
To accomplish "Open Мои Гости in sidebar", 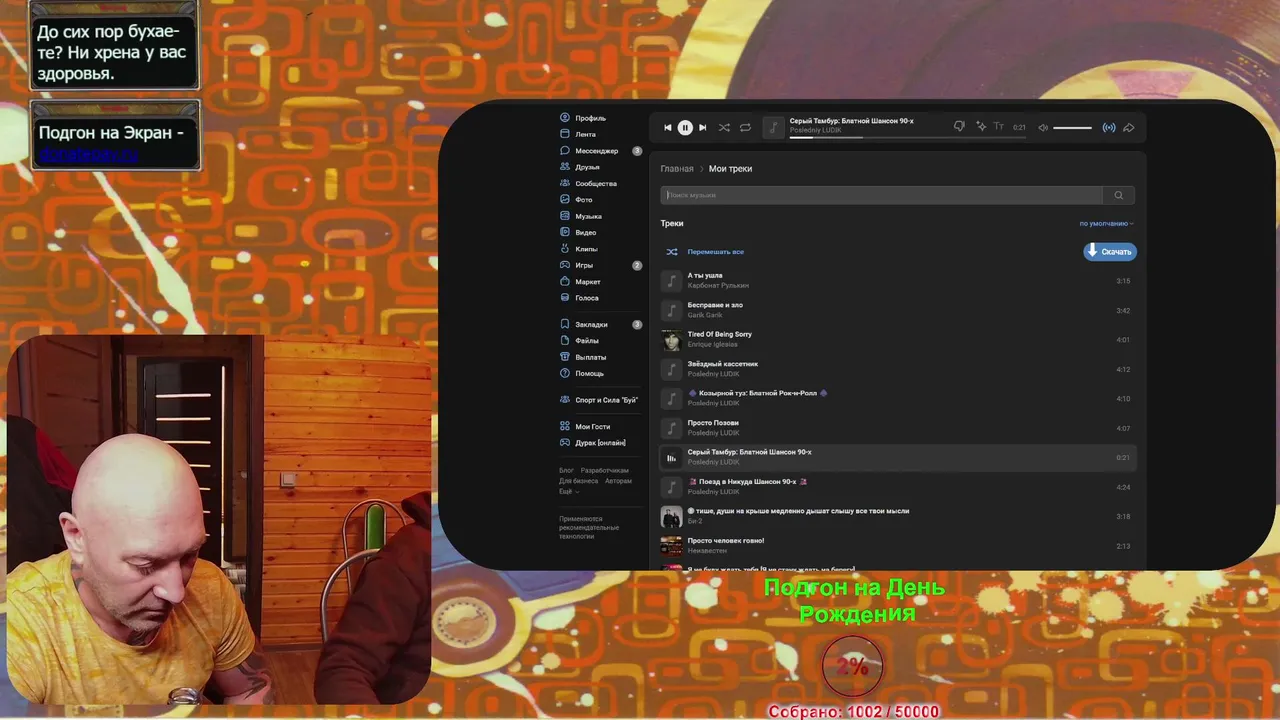I will [585, 427].
